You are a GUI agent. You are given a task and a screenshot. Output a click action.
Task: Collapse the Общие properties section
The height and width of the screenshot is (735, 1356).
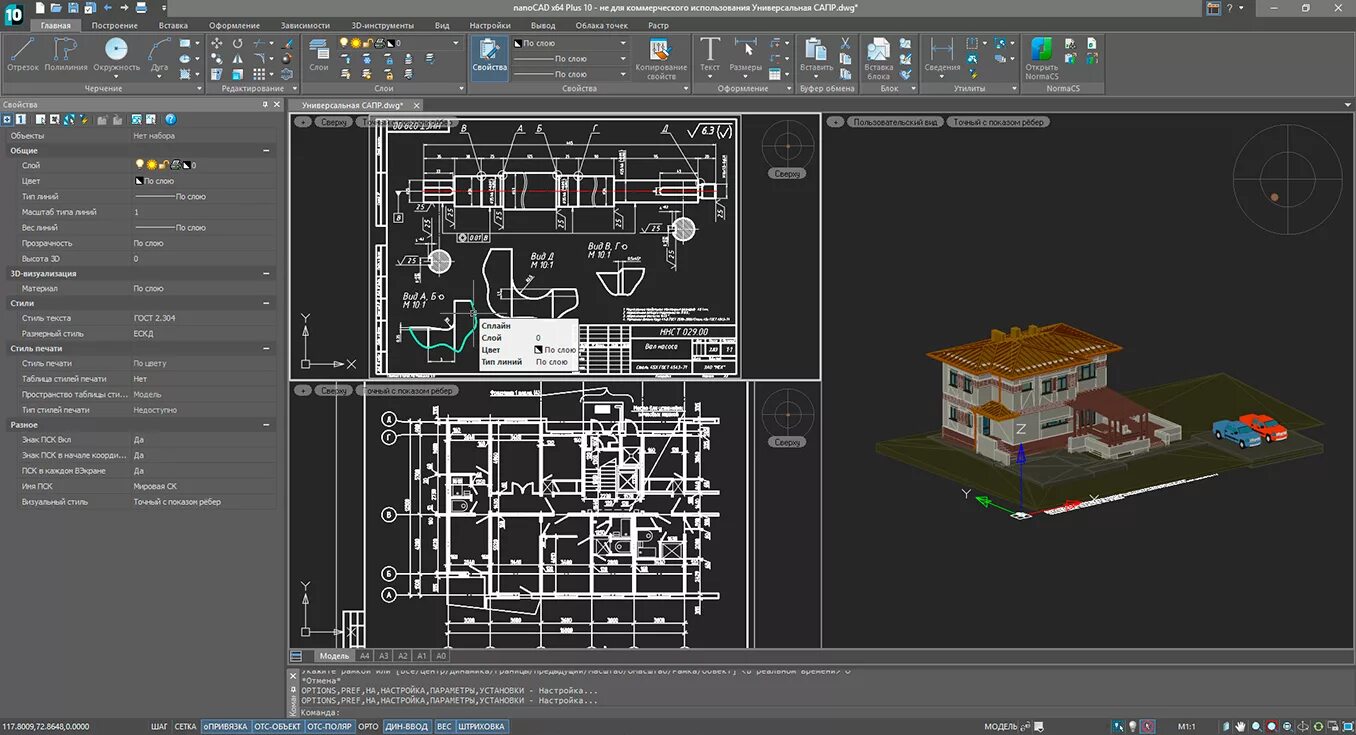pos(266,150)
